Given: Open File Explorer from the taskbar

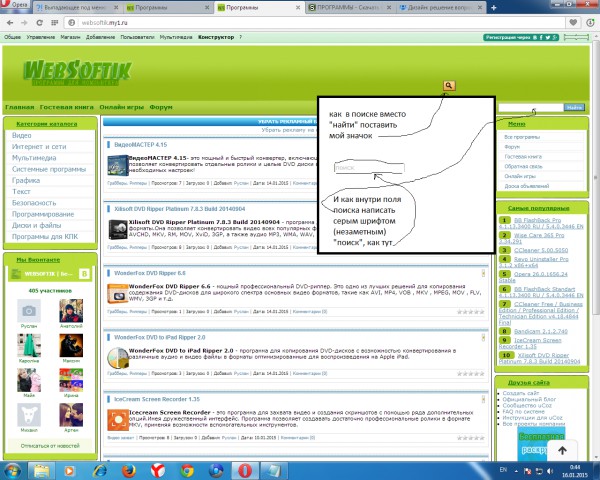Looking at the screenshot, I should point(41,471).
